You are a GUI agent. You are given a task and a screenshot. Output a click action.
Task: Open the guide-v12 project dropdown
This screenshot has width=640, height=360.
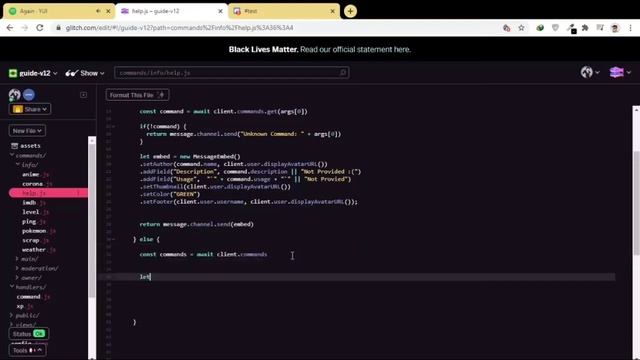click(x=33, y=73)
